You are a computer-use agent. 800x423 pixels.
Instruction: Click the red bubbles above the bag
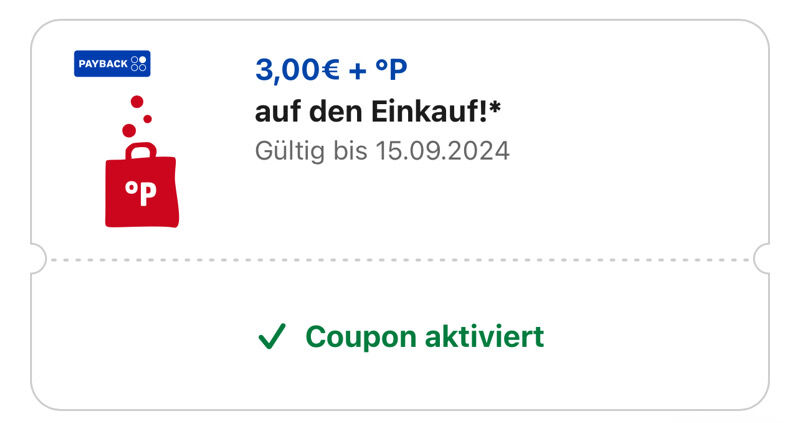(x=137, y=116)
